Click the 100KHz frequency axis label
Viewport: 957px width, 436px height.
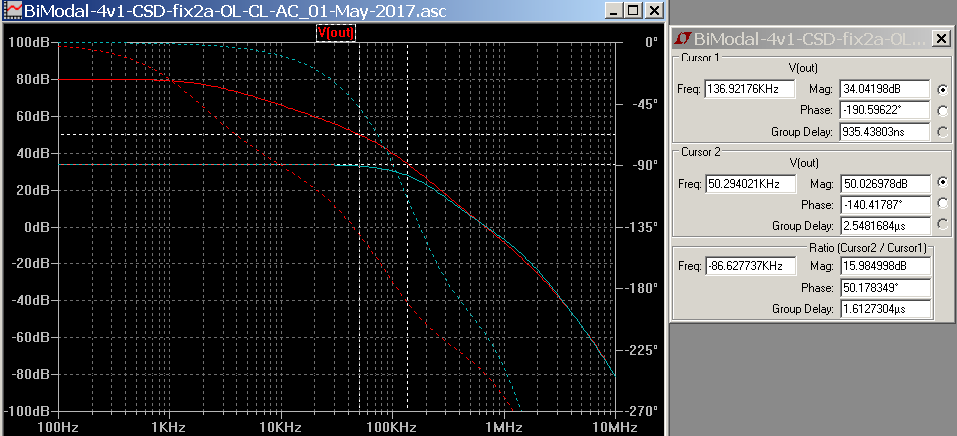(x=391, y=427)
